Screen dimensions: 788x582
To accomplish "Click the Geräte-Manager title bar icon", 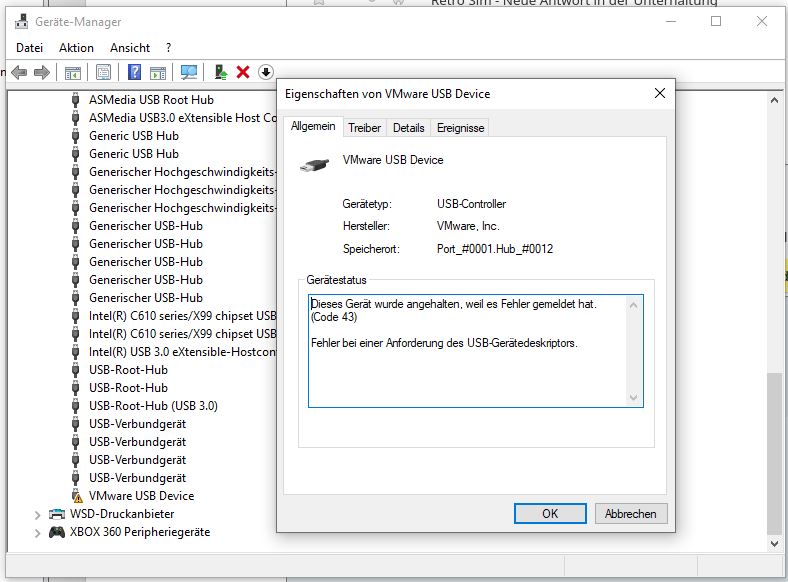I will 21,22.
